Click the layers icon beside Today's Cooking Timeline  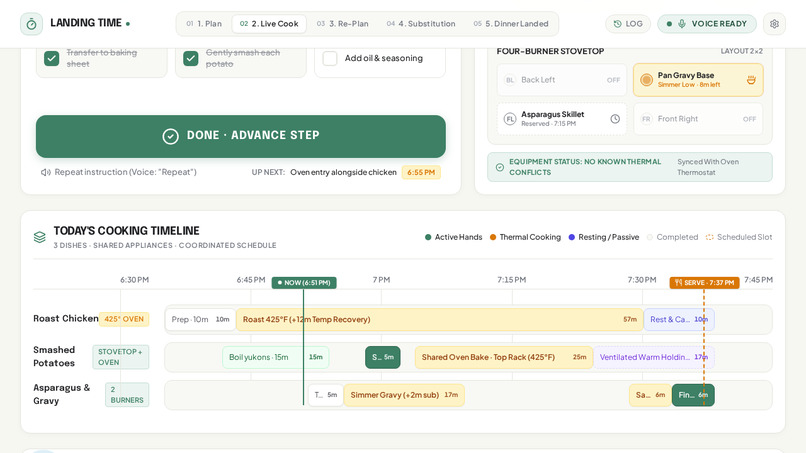coord(40,237)
